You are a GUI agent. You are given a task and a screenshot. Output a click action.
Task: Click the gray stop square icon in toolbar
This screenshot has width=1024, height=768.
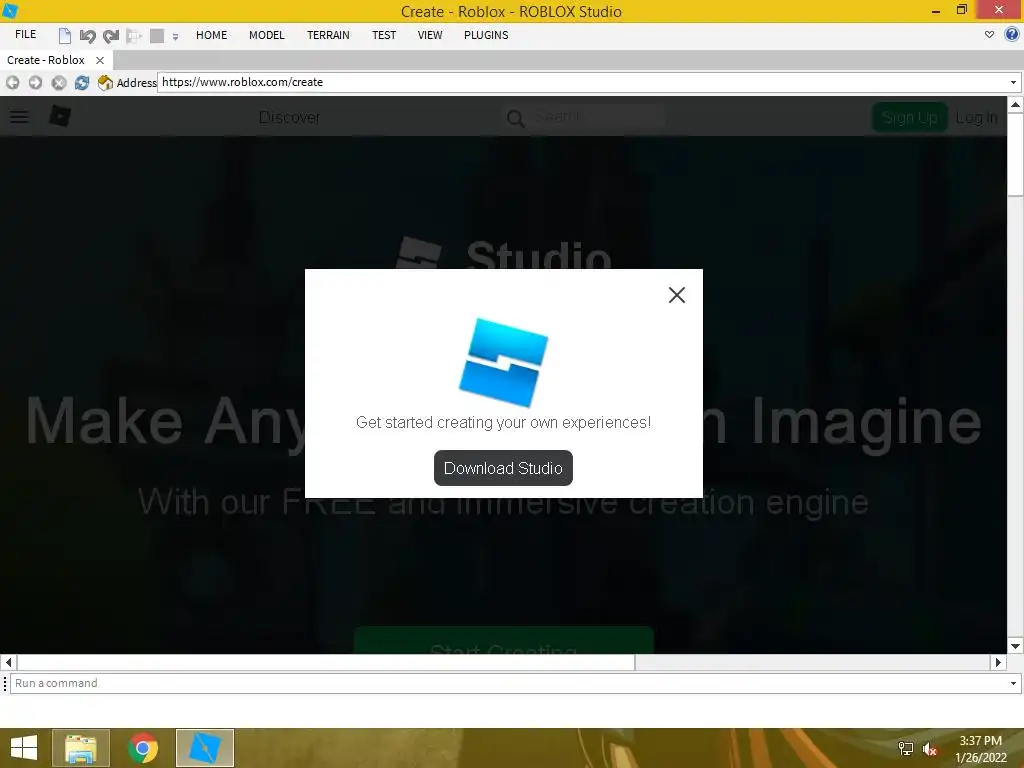click(157, 36)
